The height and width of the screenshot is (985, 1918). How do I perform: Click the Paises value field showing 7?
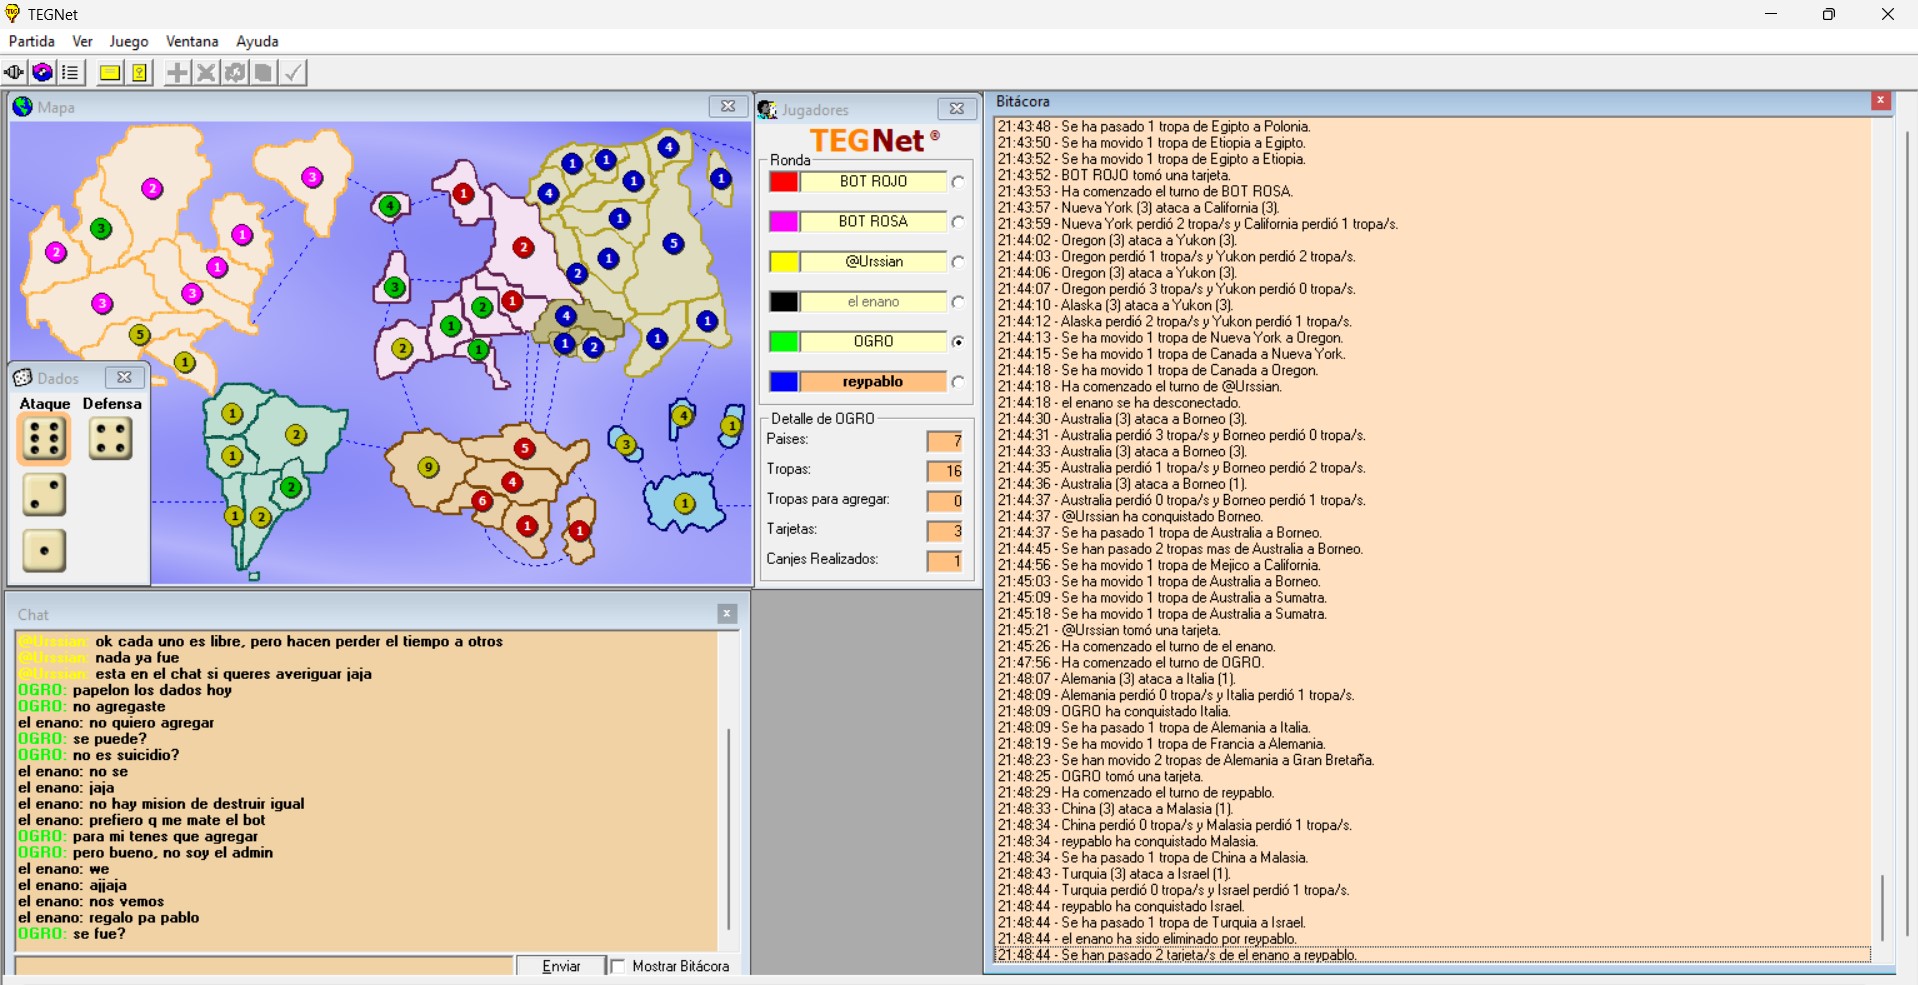point(944,441)
